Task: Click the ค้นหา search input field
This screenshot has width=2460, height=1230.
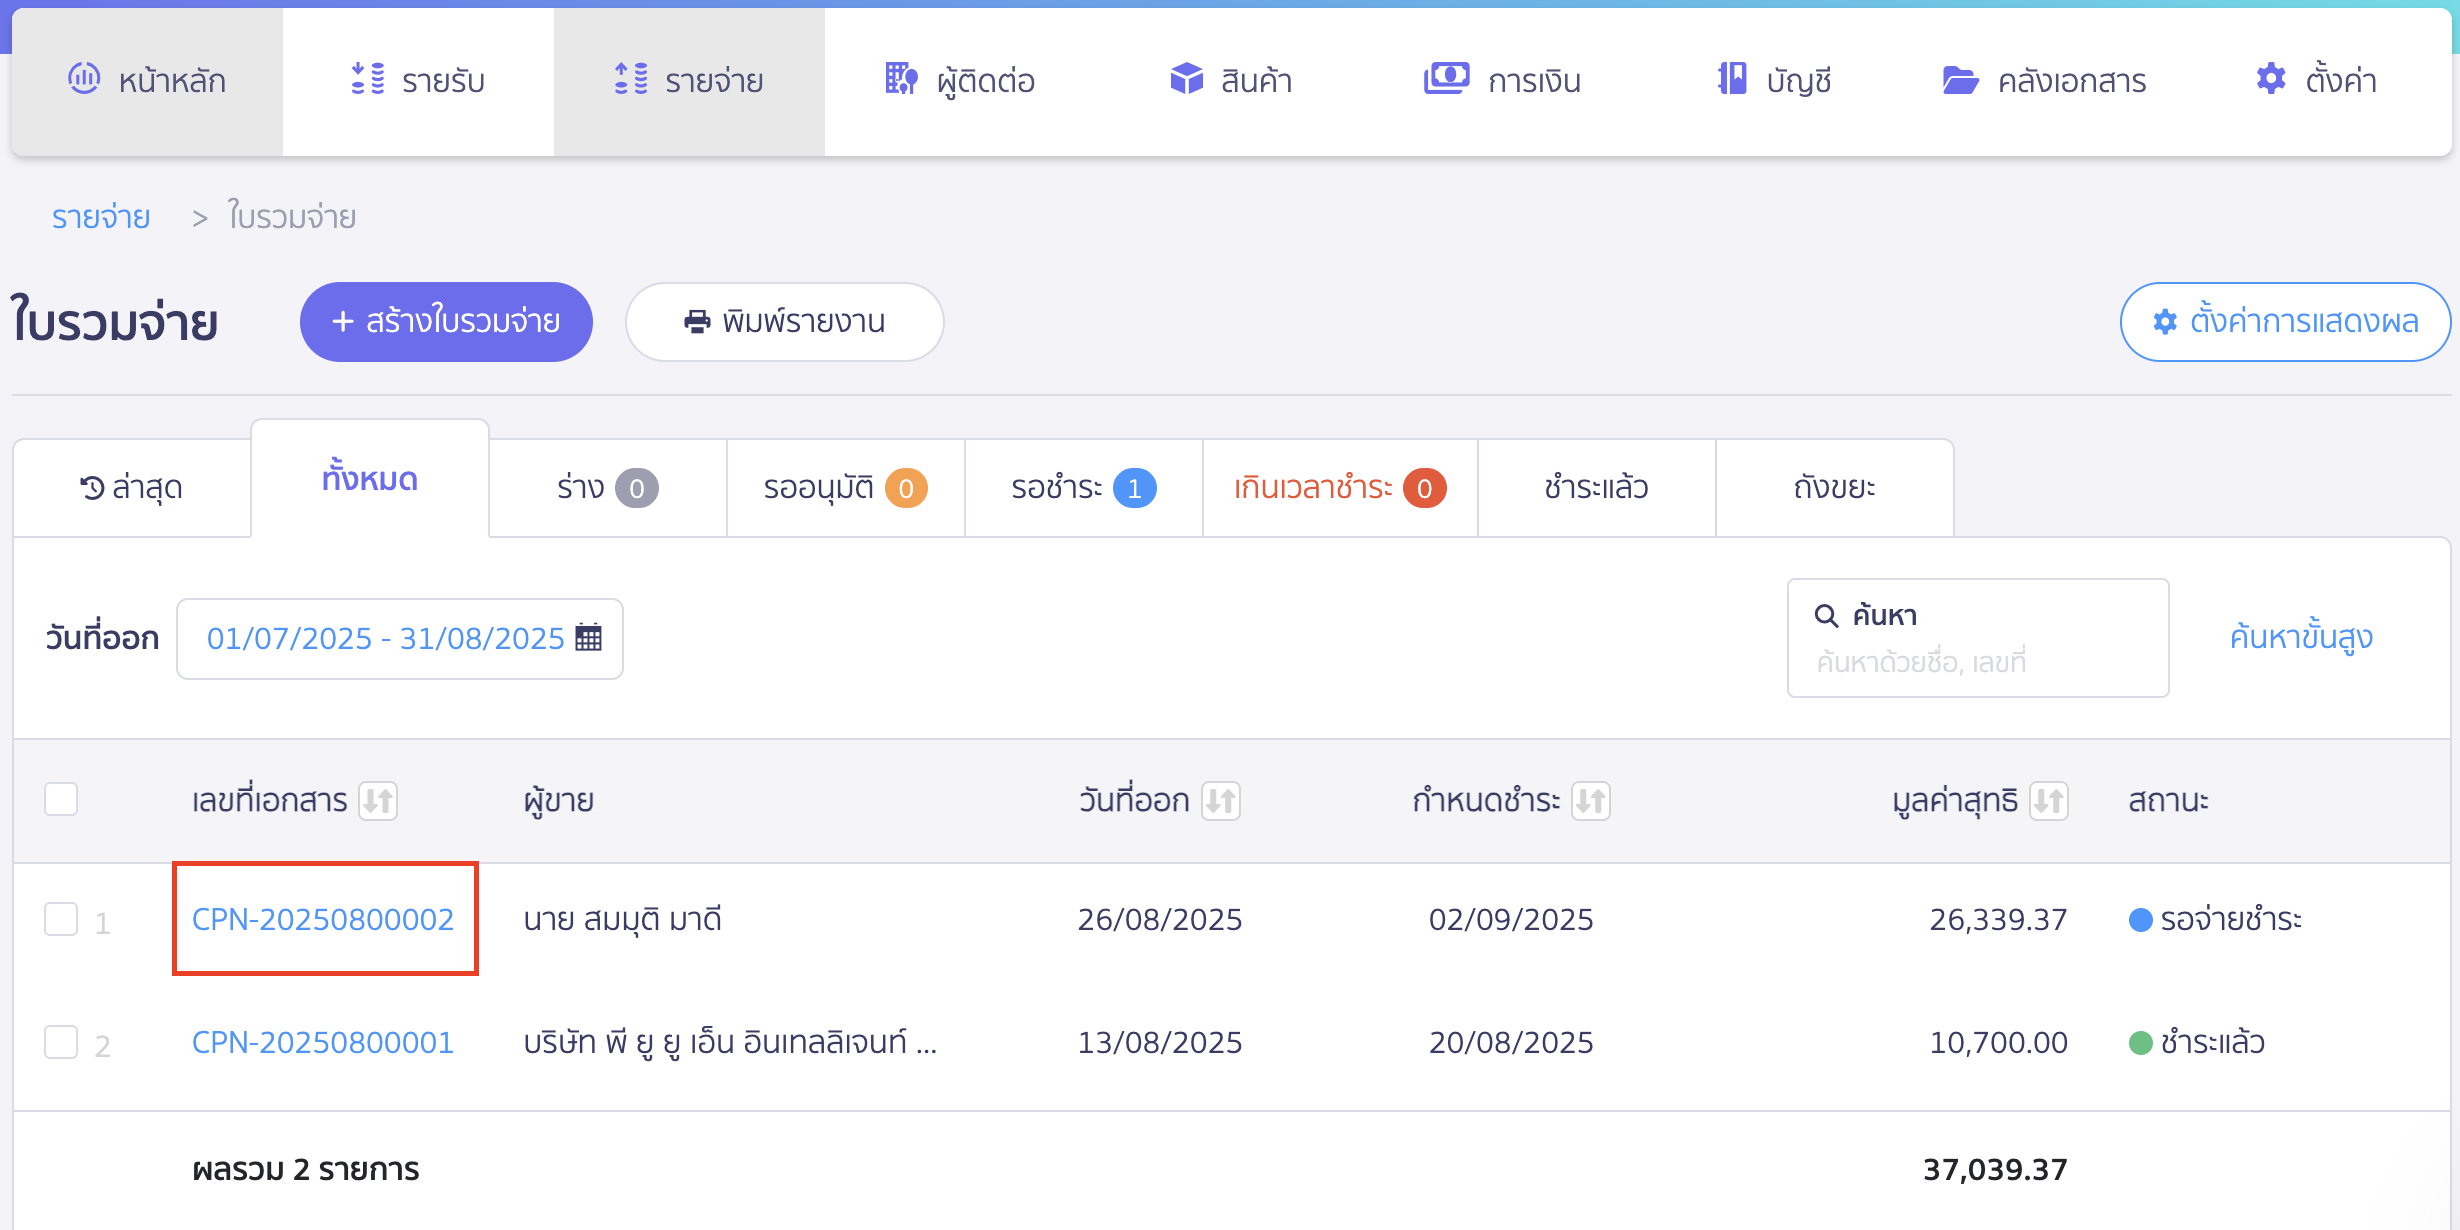Action: 1978,638
